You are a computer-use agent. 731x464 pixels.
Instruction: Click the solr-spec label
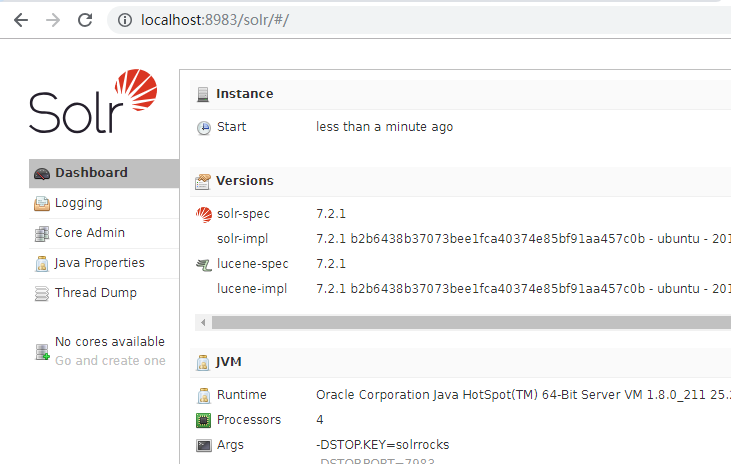(x=243, y=214)
